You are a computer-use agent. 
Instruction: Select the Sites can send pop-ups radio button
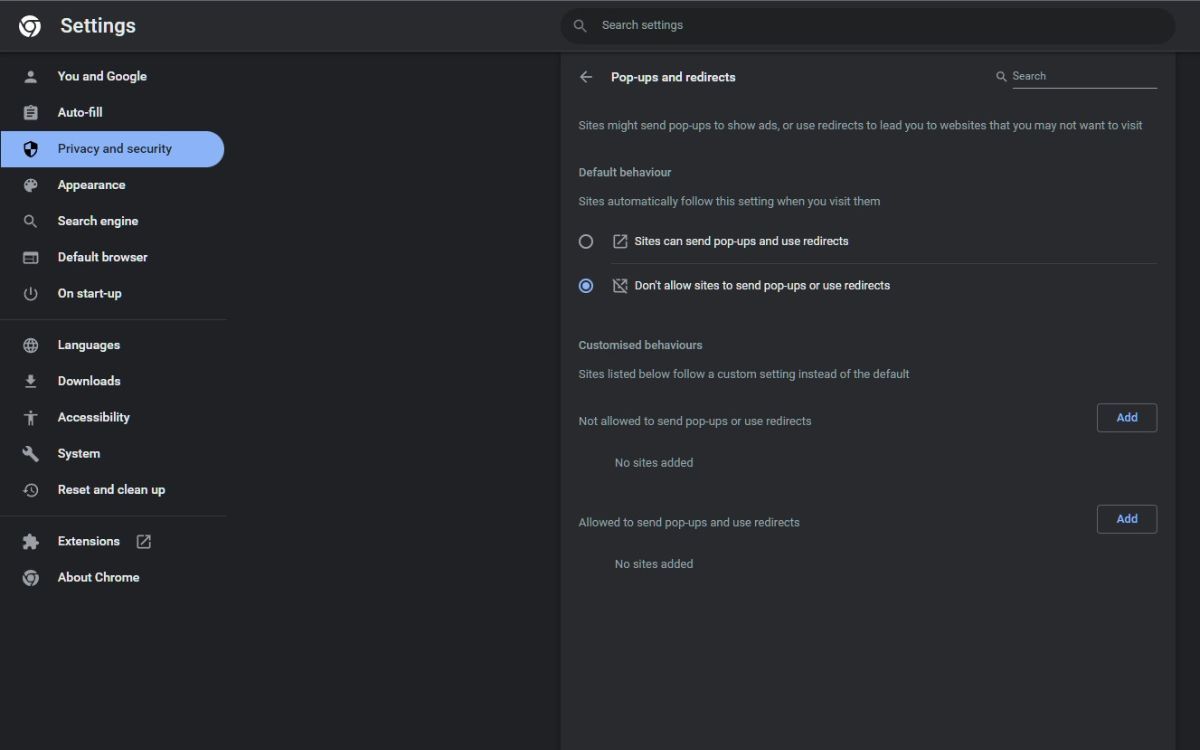click(x=585, y=241)
